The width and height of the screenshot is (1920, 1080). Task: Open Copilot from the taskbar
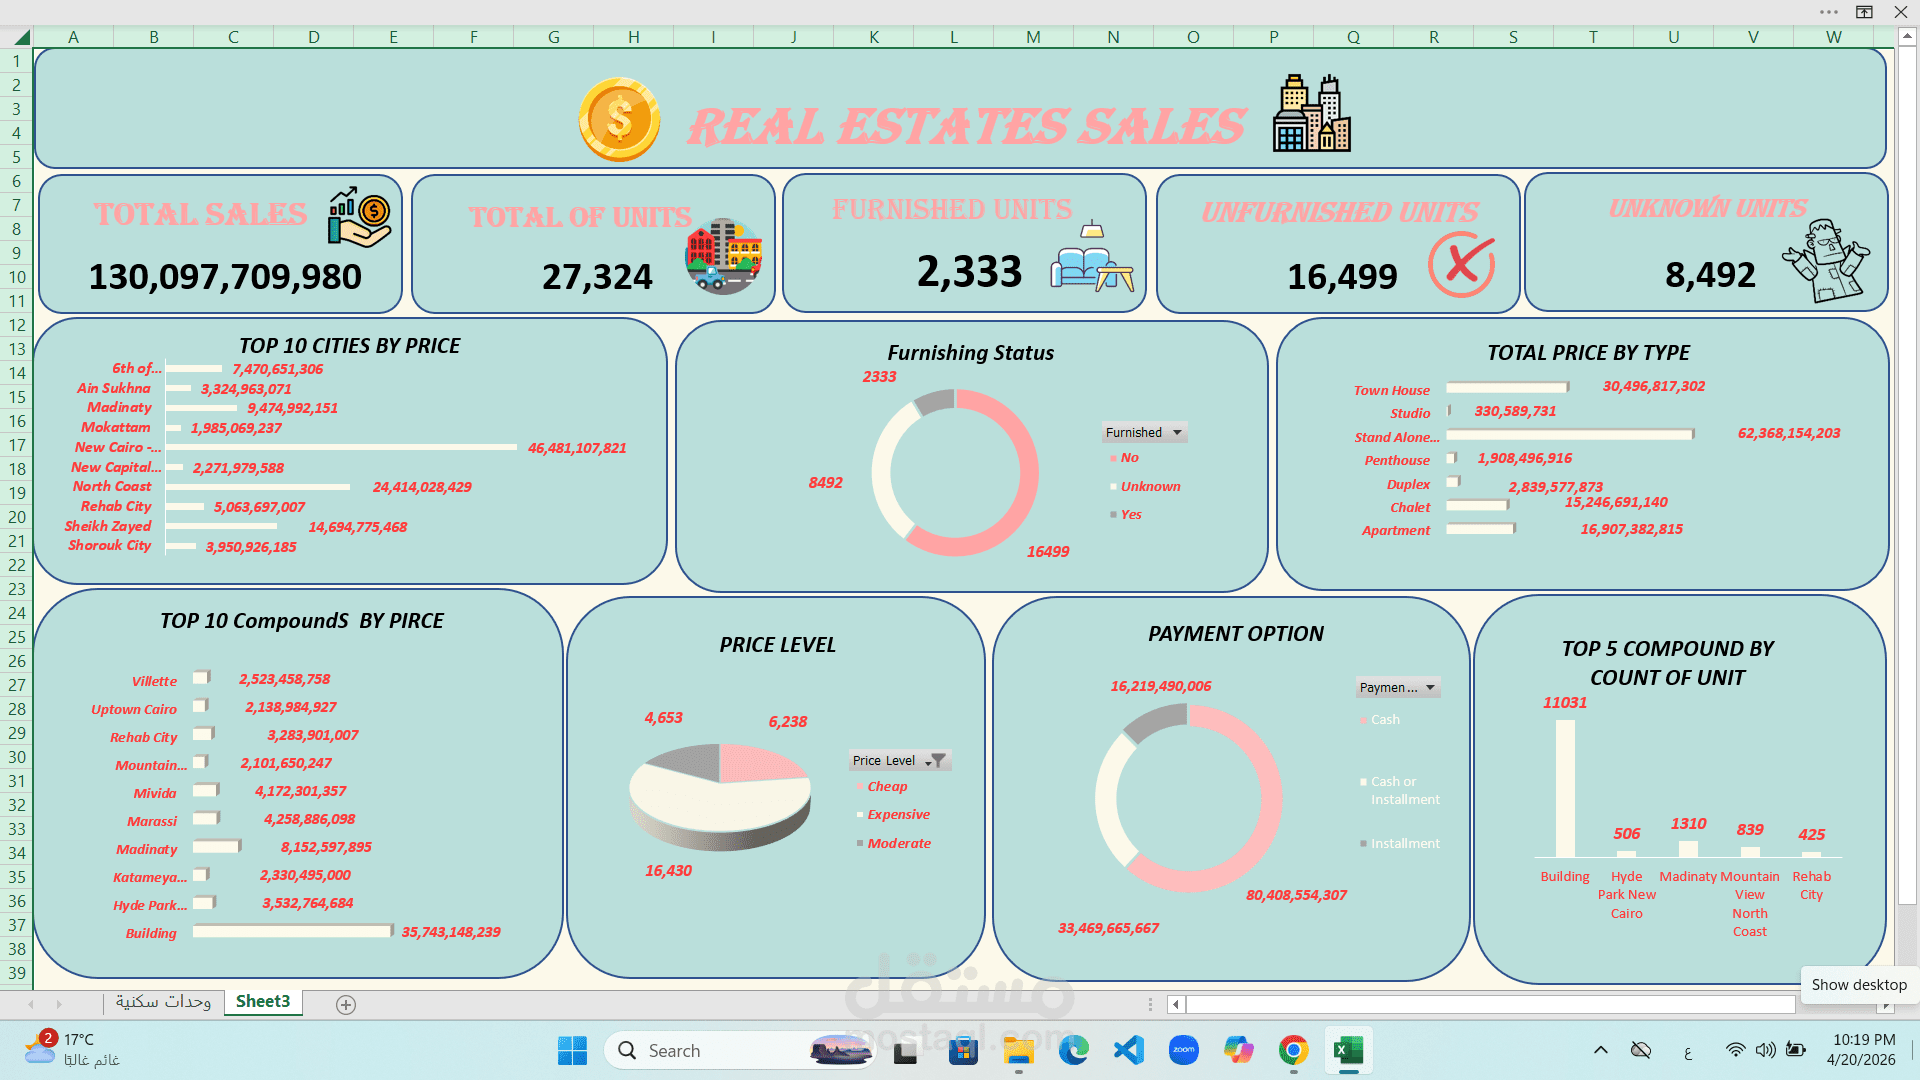(1239, 1051)
